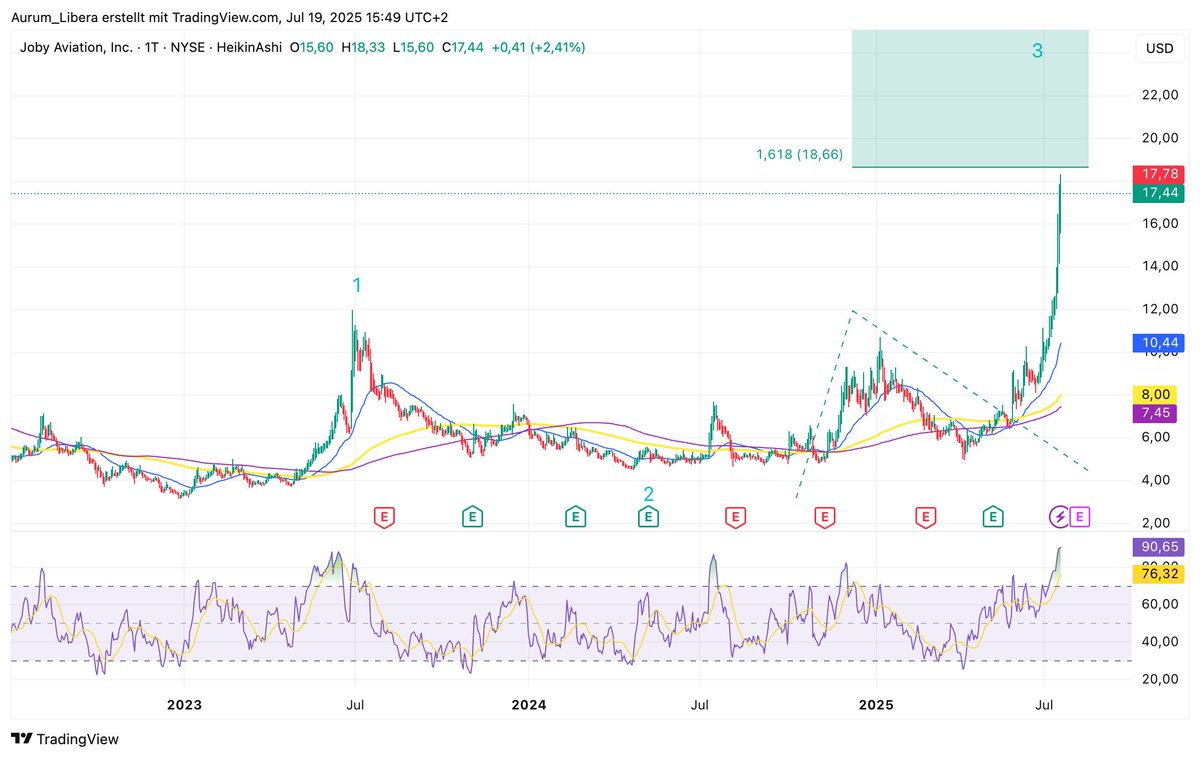Open green earnings marker beneath wave label 2
Image resolution: width=1200 pixels, height=758 pixels.
pyautogui.click(x=649, y=517)
